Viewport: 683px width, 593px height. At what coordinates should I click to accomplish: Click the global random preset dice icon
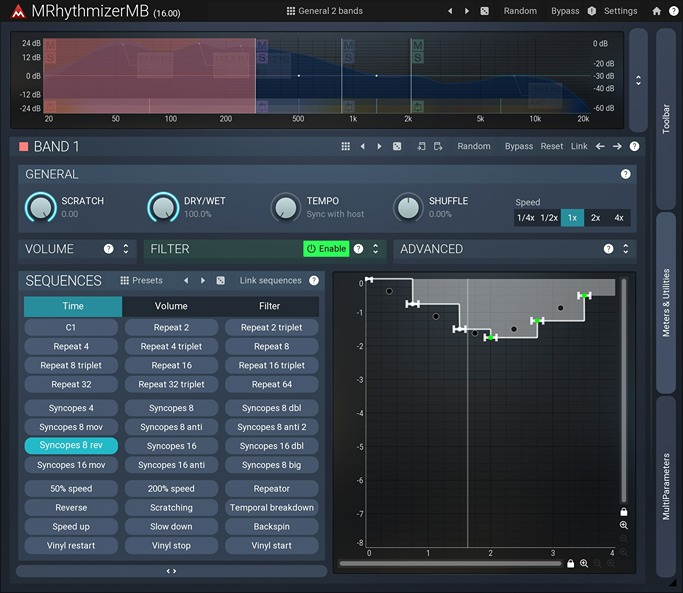[484, 11]
